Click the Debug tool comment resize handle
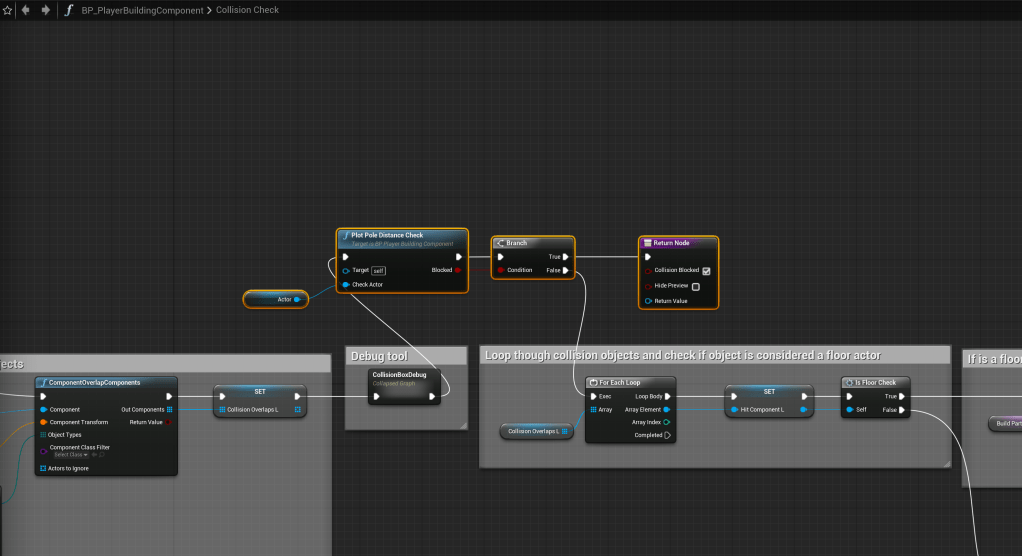 (x=463, y=426)
